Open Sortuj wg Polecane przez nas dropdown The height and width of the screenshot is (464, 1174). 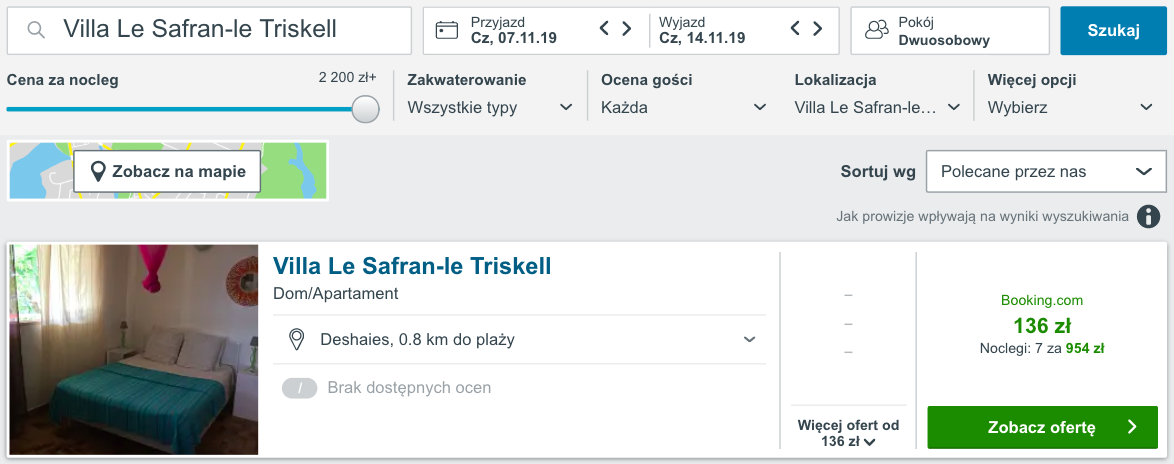coord(1046,171)
